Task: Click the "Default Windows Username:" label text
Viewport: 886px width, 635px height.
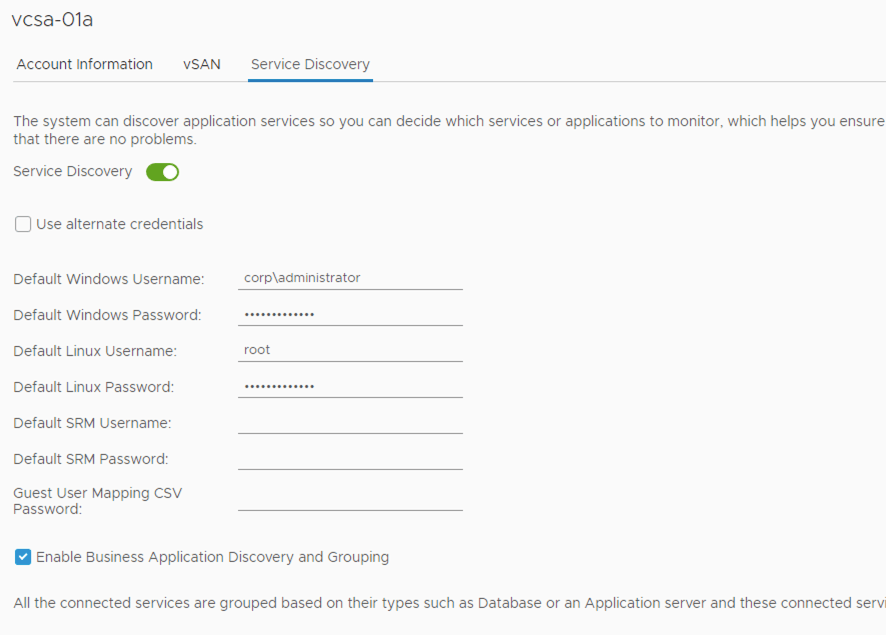Action: pos(109,279)
